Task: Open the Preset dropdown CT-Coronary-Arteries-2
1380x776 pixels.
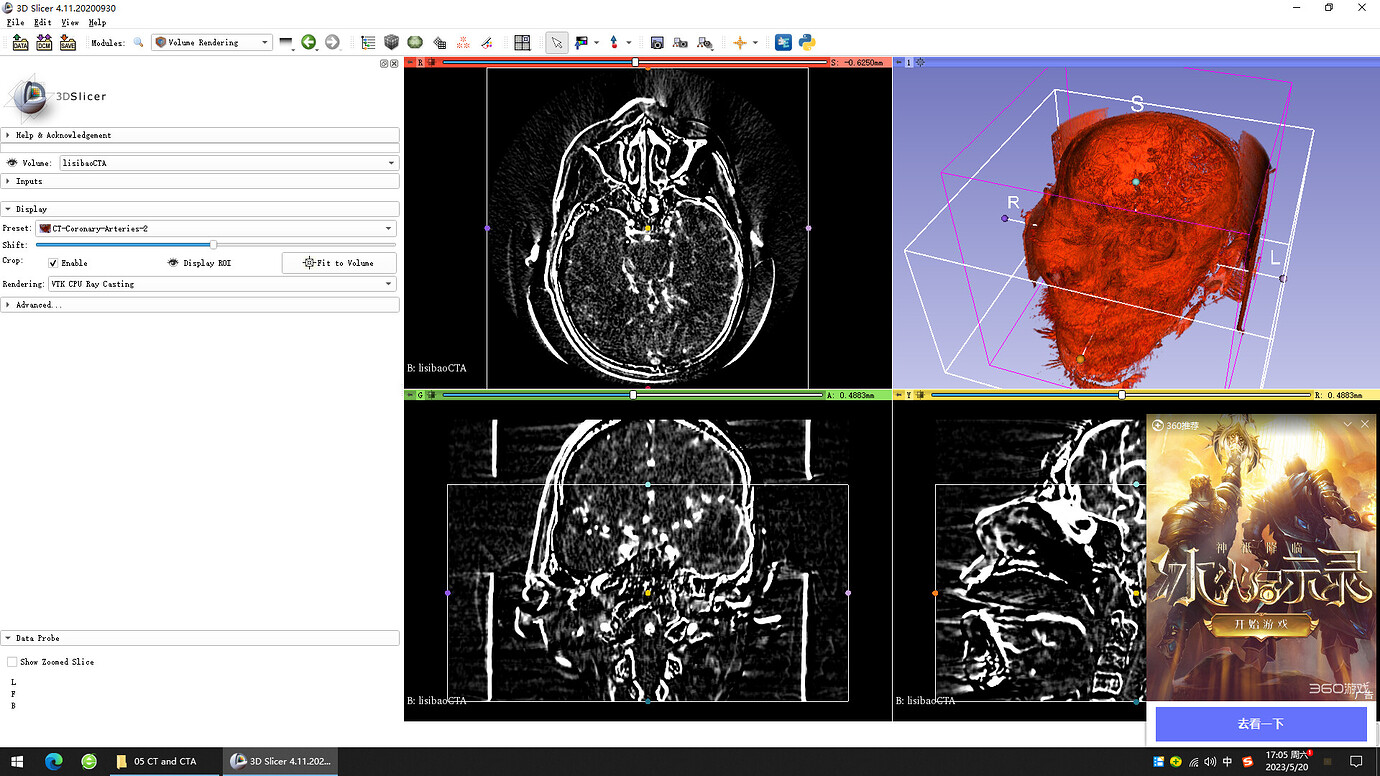Action: [217, 229]
